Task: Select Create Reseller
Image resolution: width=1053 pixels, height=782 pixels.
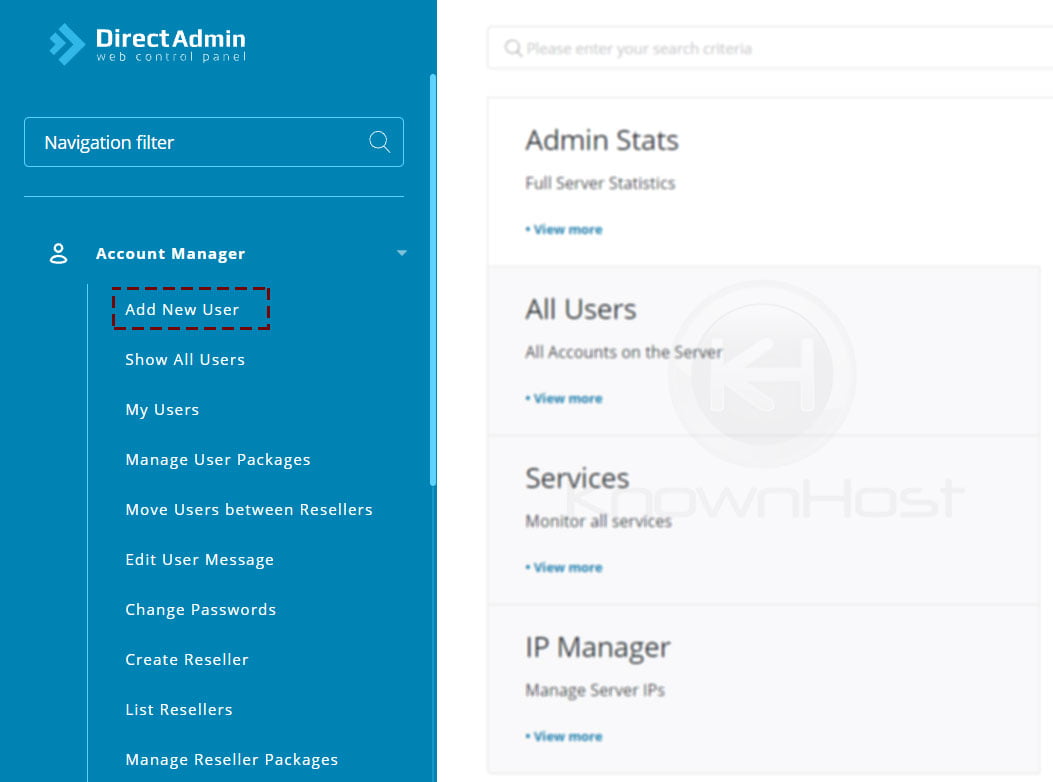Action: tap(187, 659)
